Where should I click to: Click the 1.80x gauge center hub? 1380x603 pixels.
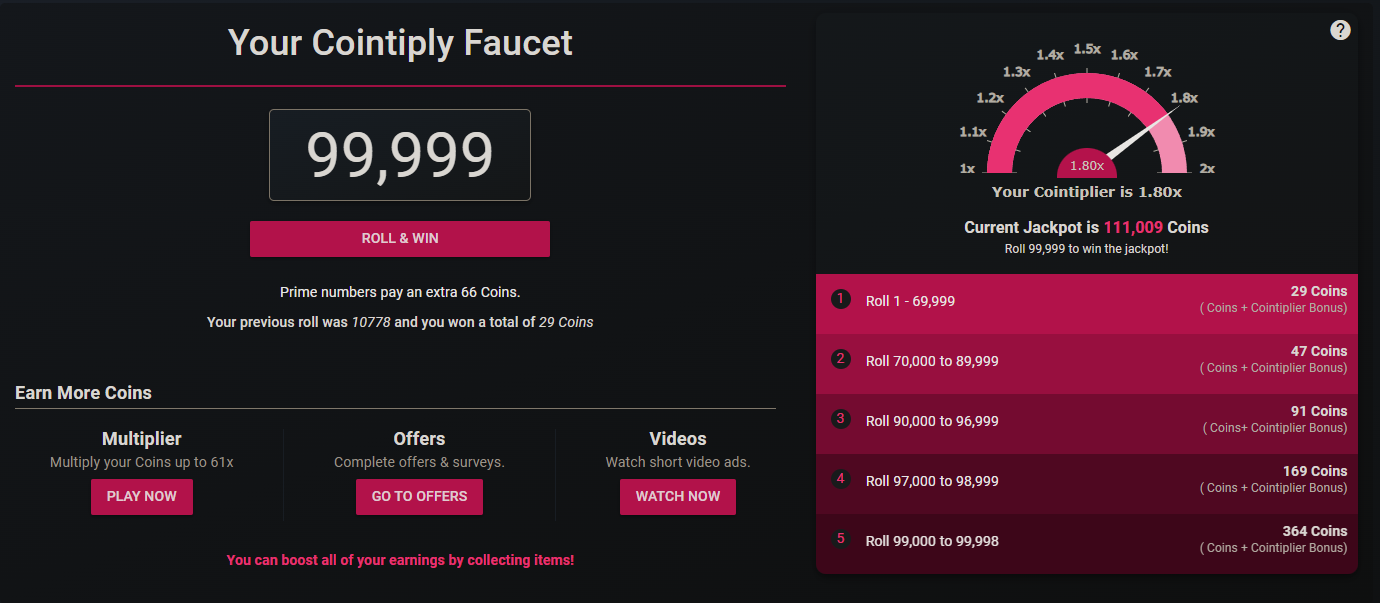coord(1087,165)
